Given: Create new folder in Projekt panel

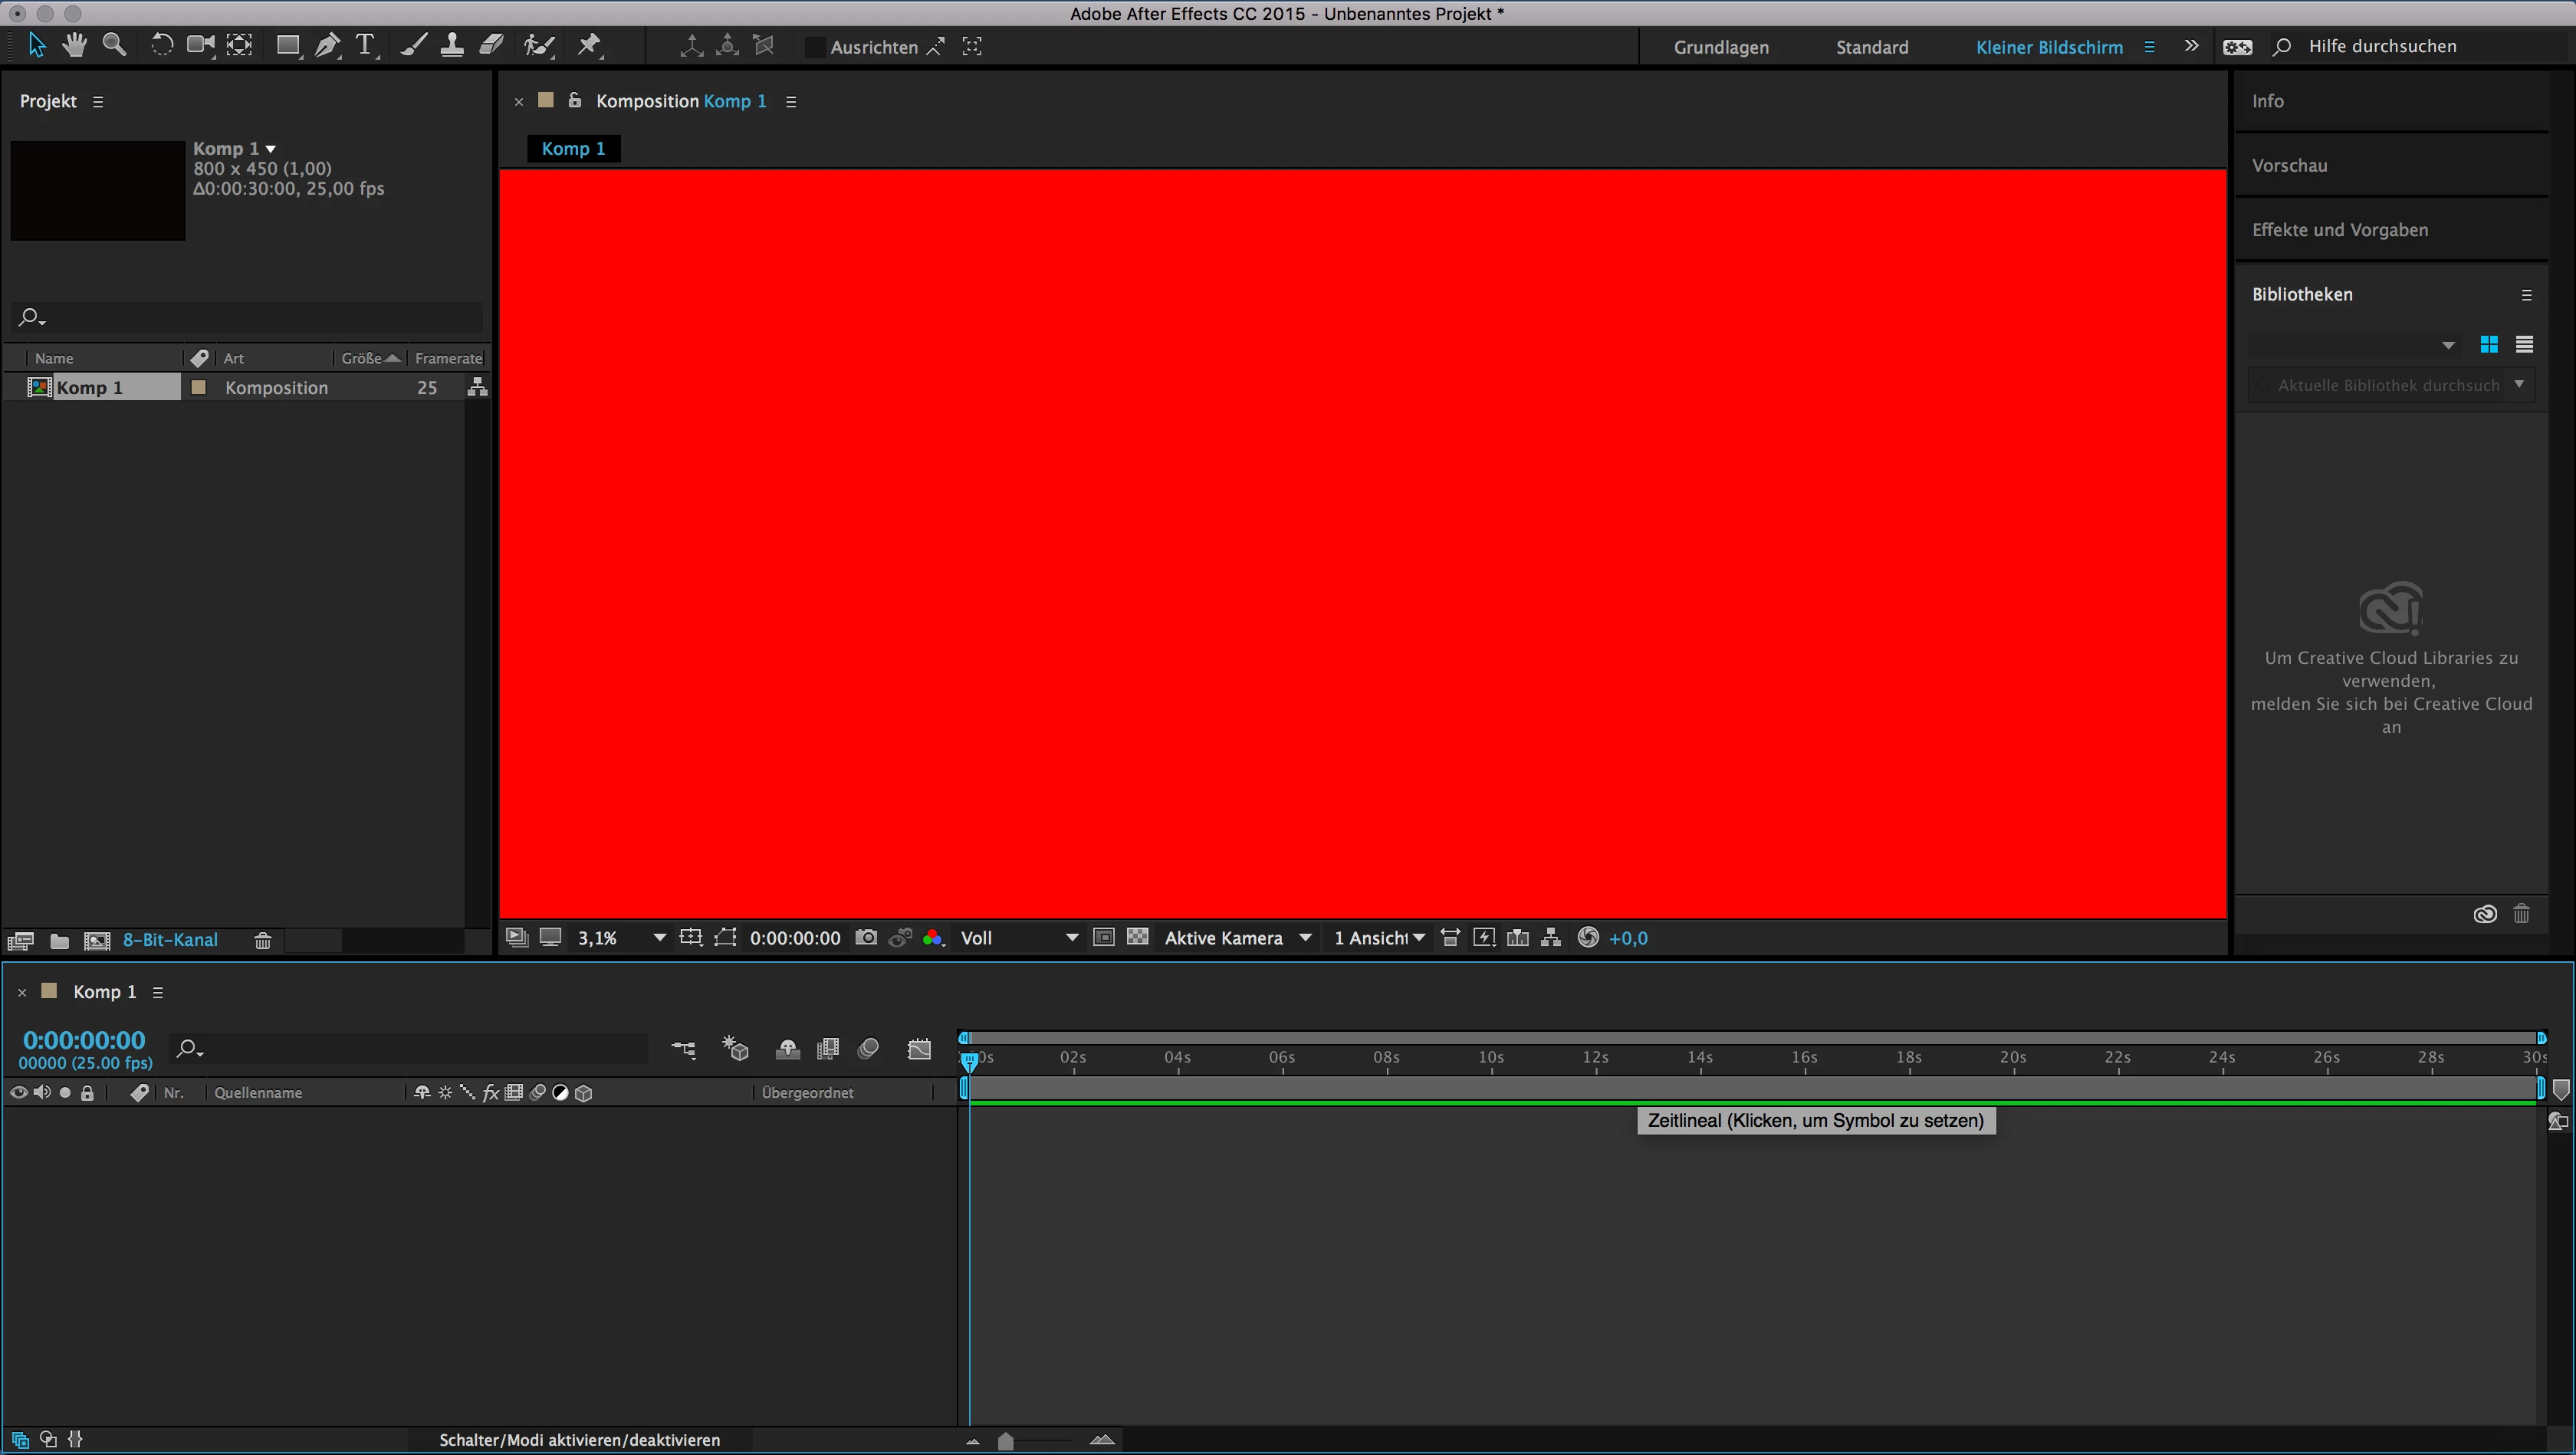Looking at the screenshot, I should point(59,941).
